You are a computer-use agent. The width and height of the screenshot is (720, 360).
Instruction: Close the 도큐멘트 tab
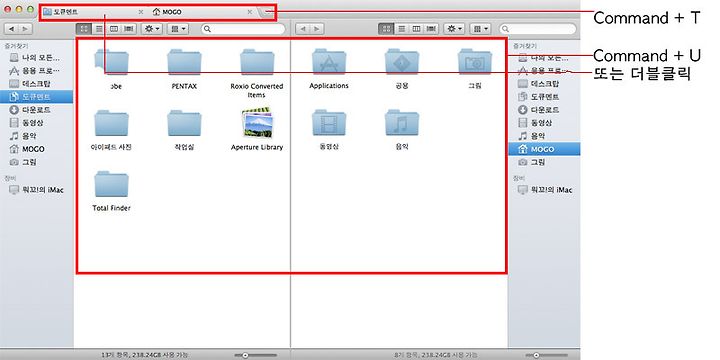(x=141, y=12)
